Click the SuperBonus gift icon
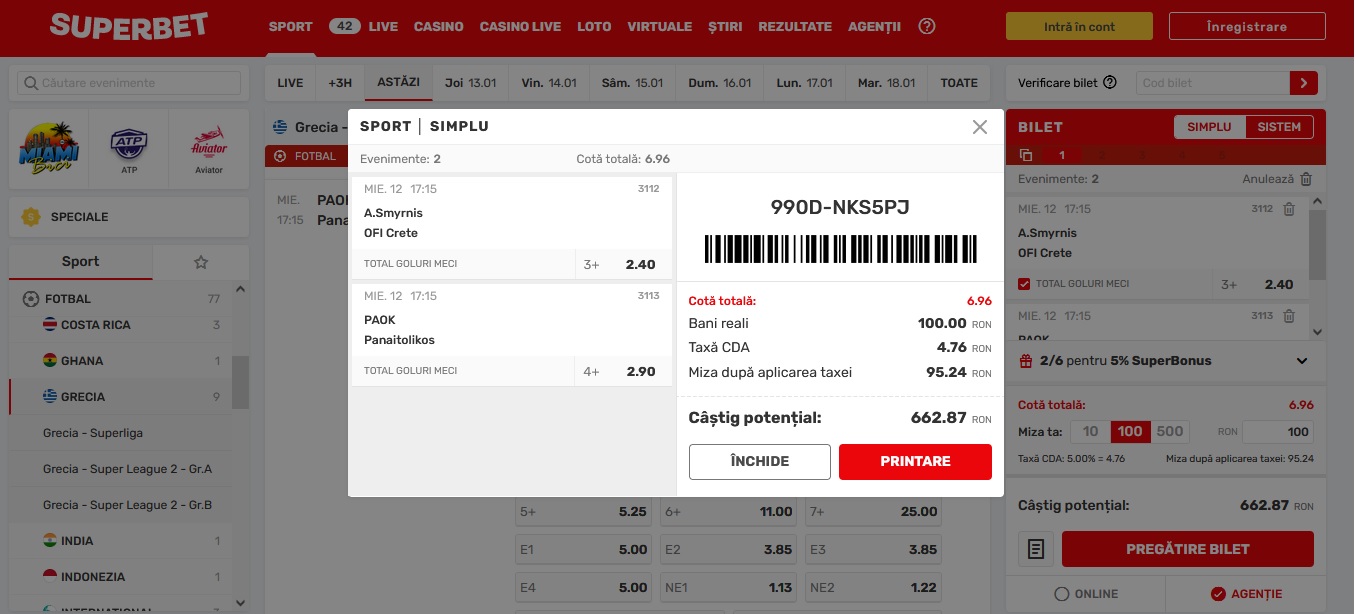Viewport: 1356px width, 614px height. 1026,361
